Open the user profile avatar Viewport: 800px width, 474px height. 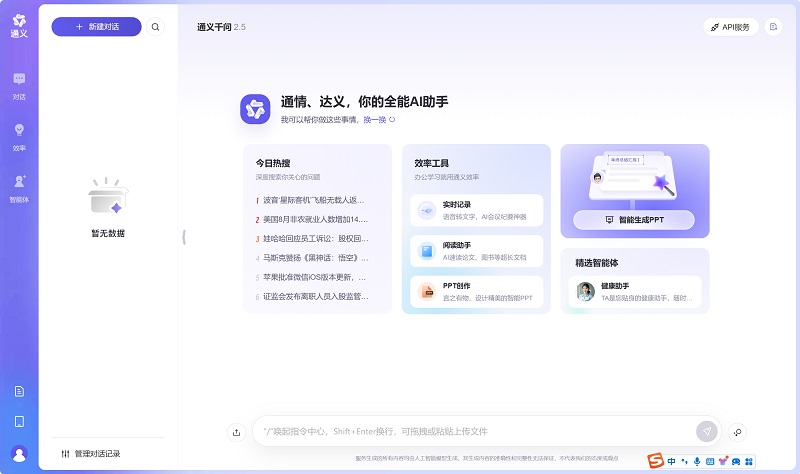[x=19, y=454]
